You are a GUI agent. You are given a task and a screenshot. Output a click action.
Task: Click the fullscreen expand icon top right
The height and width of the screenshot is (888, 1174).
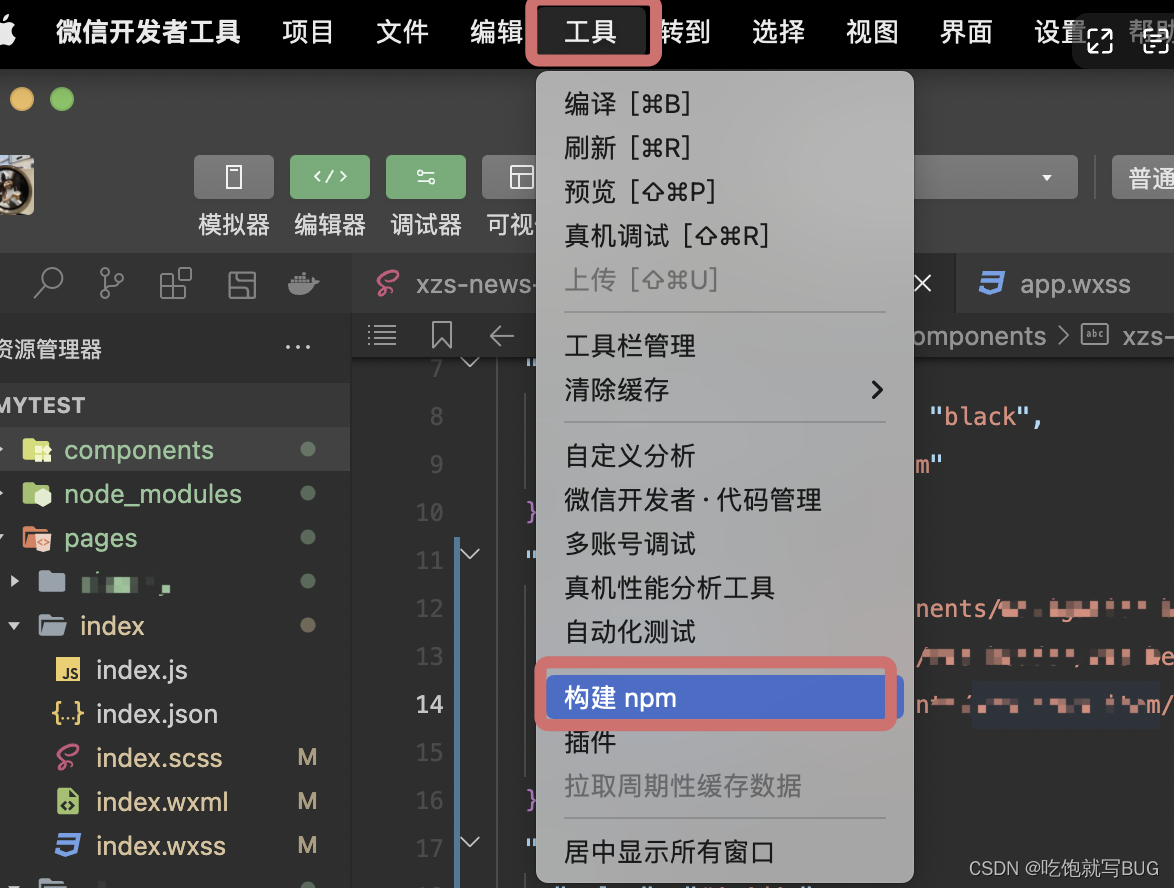(1099, 41)
